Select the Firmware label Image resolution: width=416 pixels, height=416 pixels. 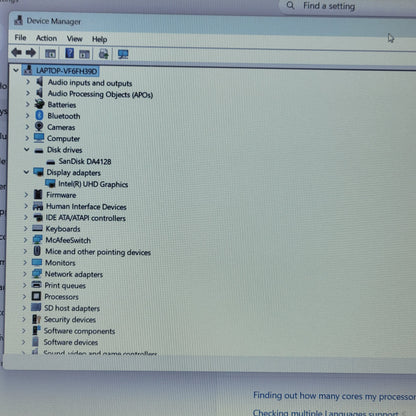coord(61,195)
